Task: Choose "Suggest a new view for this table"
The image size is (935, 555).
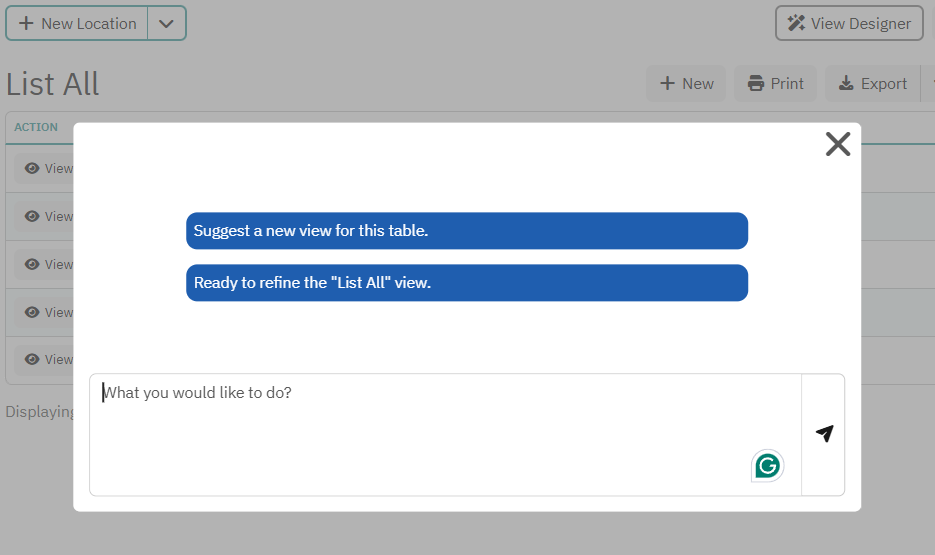Action: tap(466, 231)
